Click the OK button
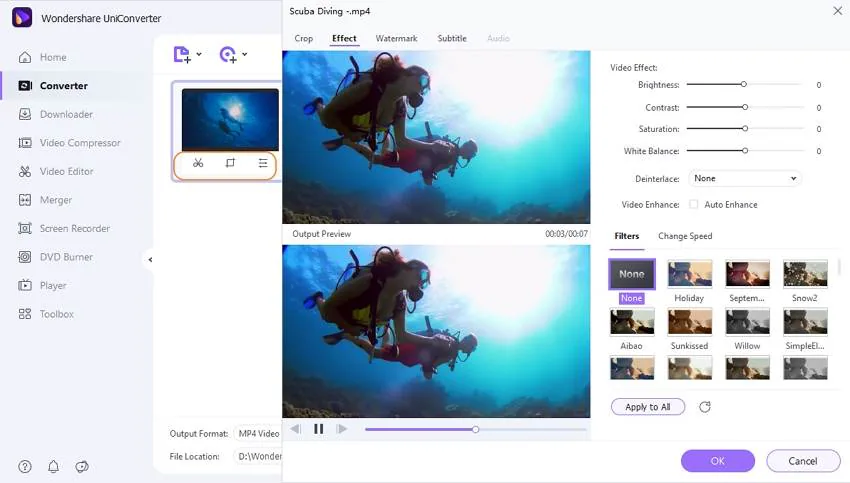This screenshot has width=850, height=483. click(718, 461)
